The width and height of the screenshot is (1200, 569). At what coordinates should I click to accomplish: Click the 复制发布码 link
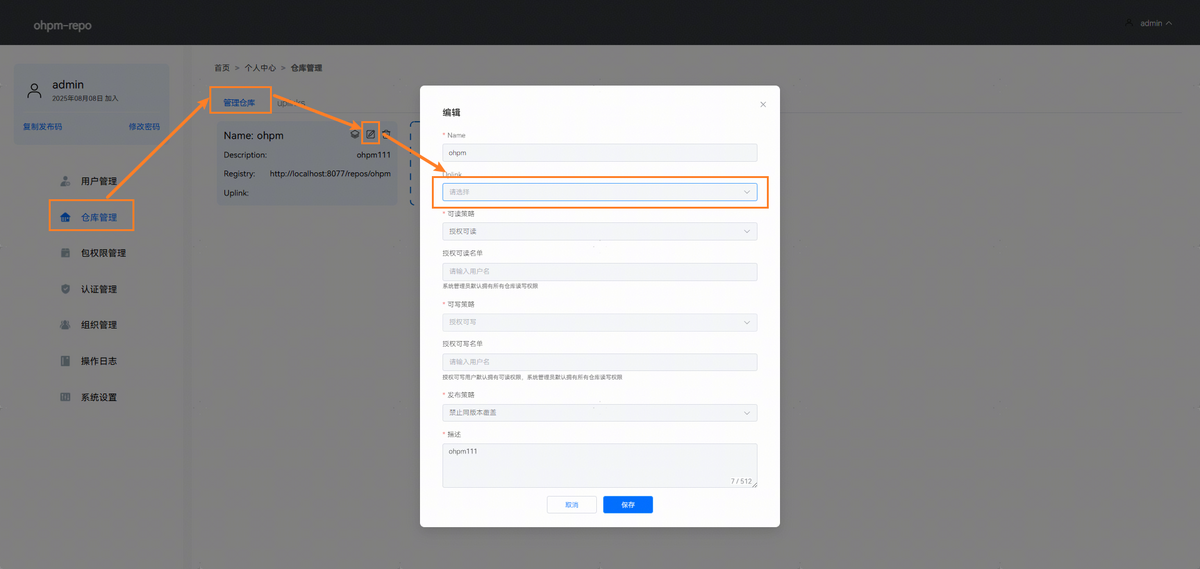pos(43,127)
